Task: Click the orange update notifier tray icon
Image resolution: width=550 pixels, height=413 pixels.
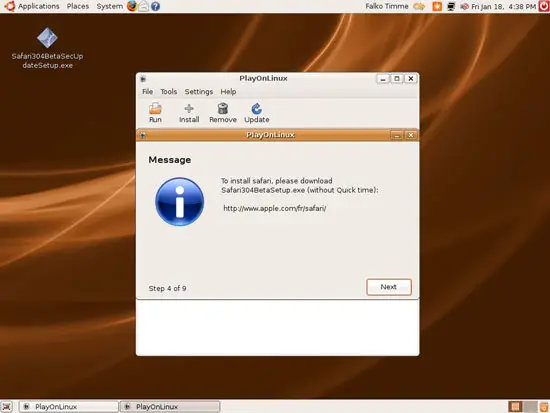Action: 437,6
